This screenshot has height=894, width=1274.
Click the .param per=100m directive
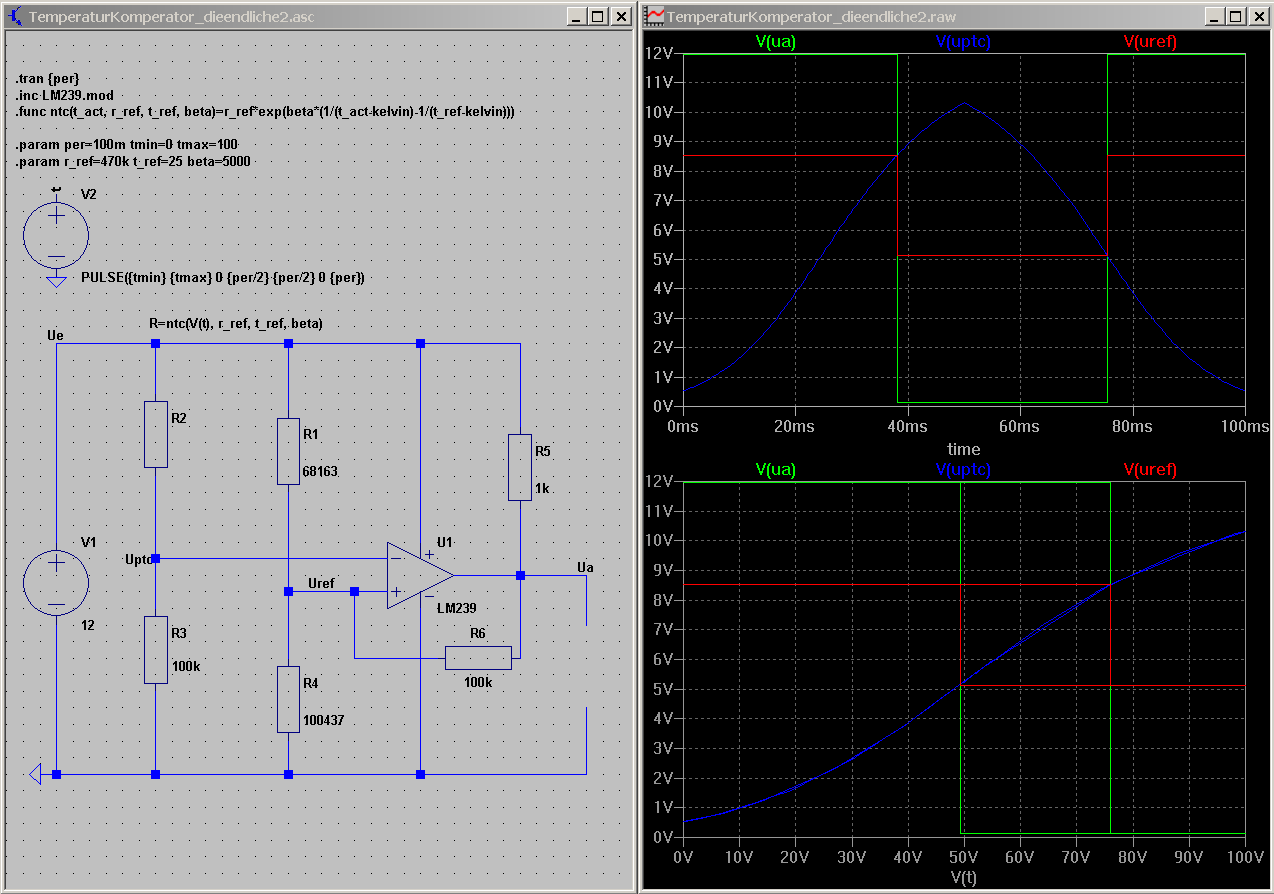(x=127, y=145)
